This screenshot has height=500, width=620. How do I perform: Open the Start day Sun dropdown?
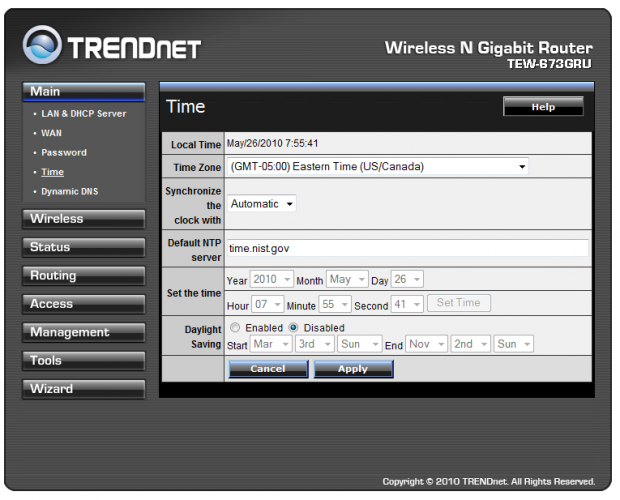[359, 344]
